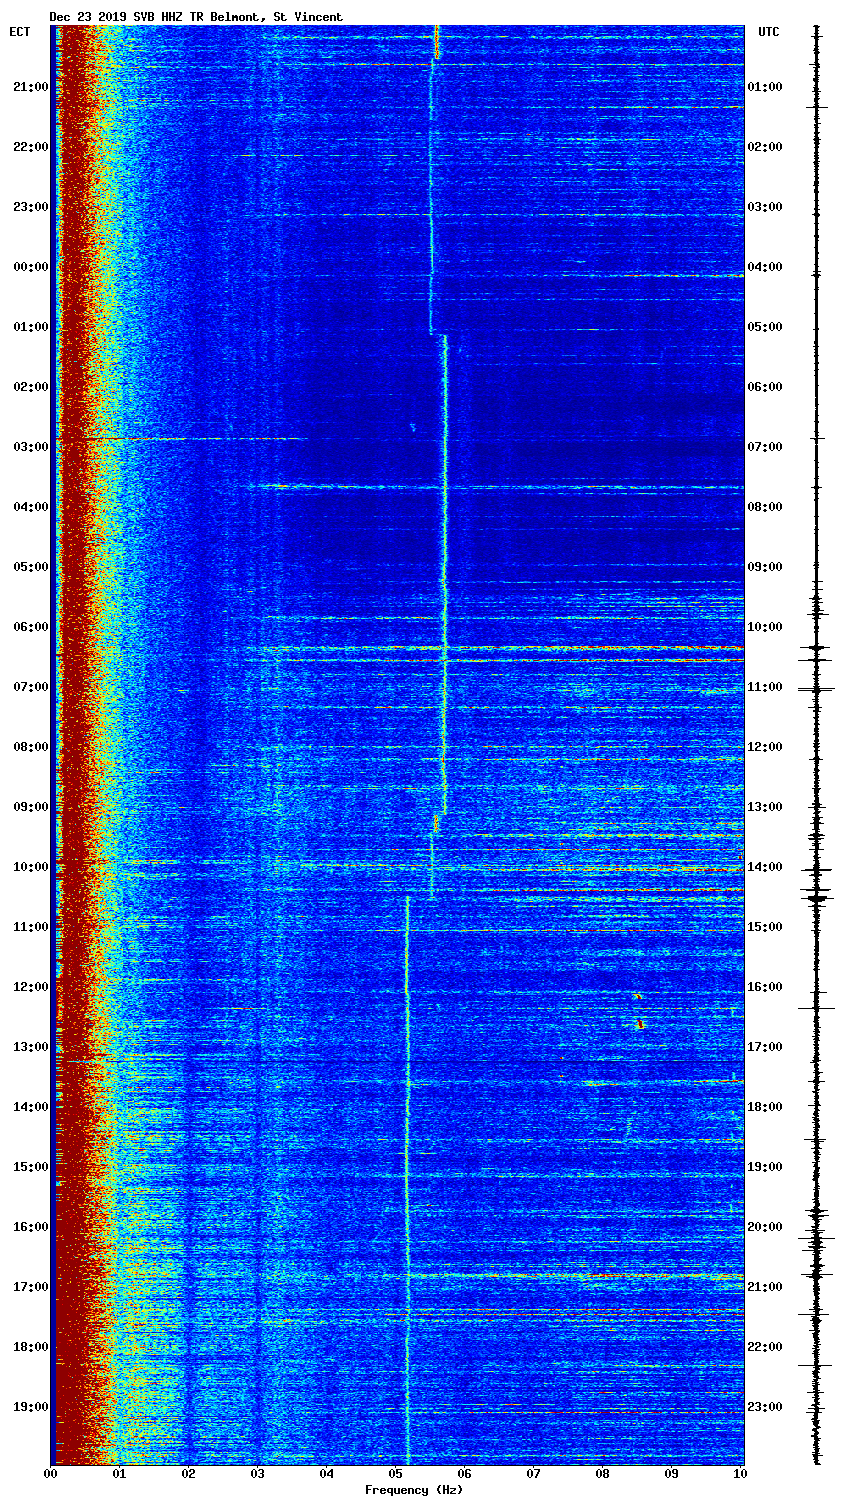852x1500 pixels.
Task: Click the 10:00 label on the UTC axis
Action: click(x=765, y=627)
